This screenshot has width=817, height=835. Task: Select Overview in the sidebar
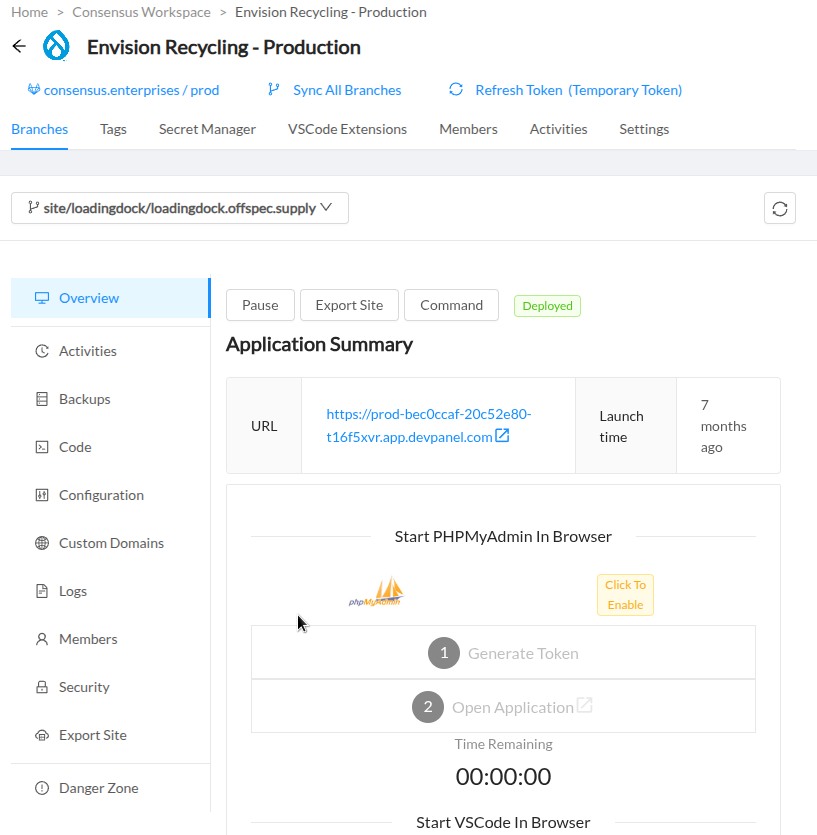click(x=111, y=298)
